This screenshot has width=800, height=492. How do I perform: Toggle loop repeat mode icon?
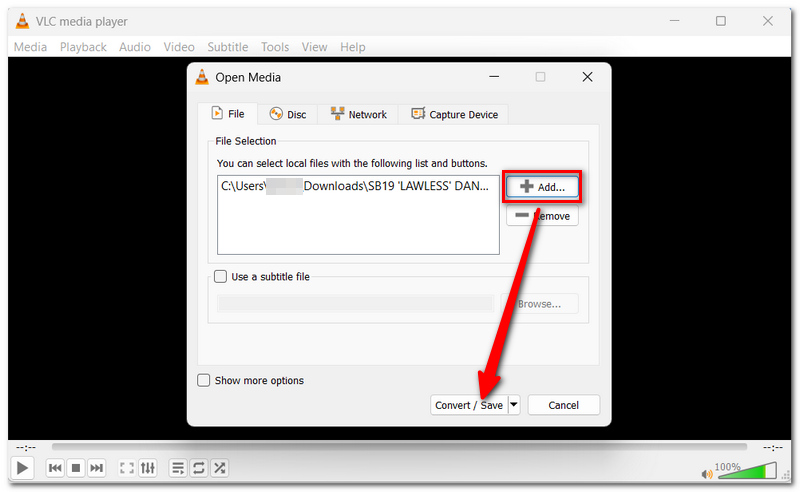(x=198, y=468)
